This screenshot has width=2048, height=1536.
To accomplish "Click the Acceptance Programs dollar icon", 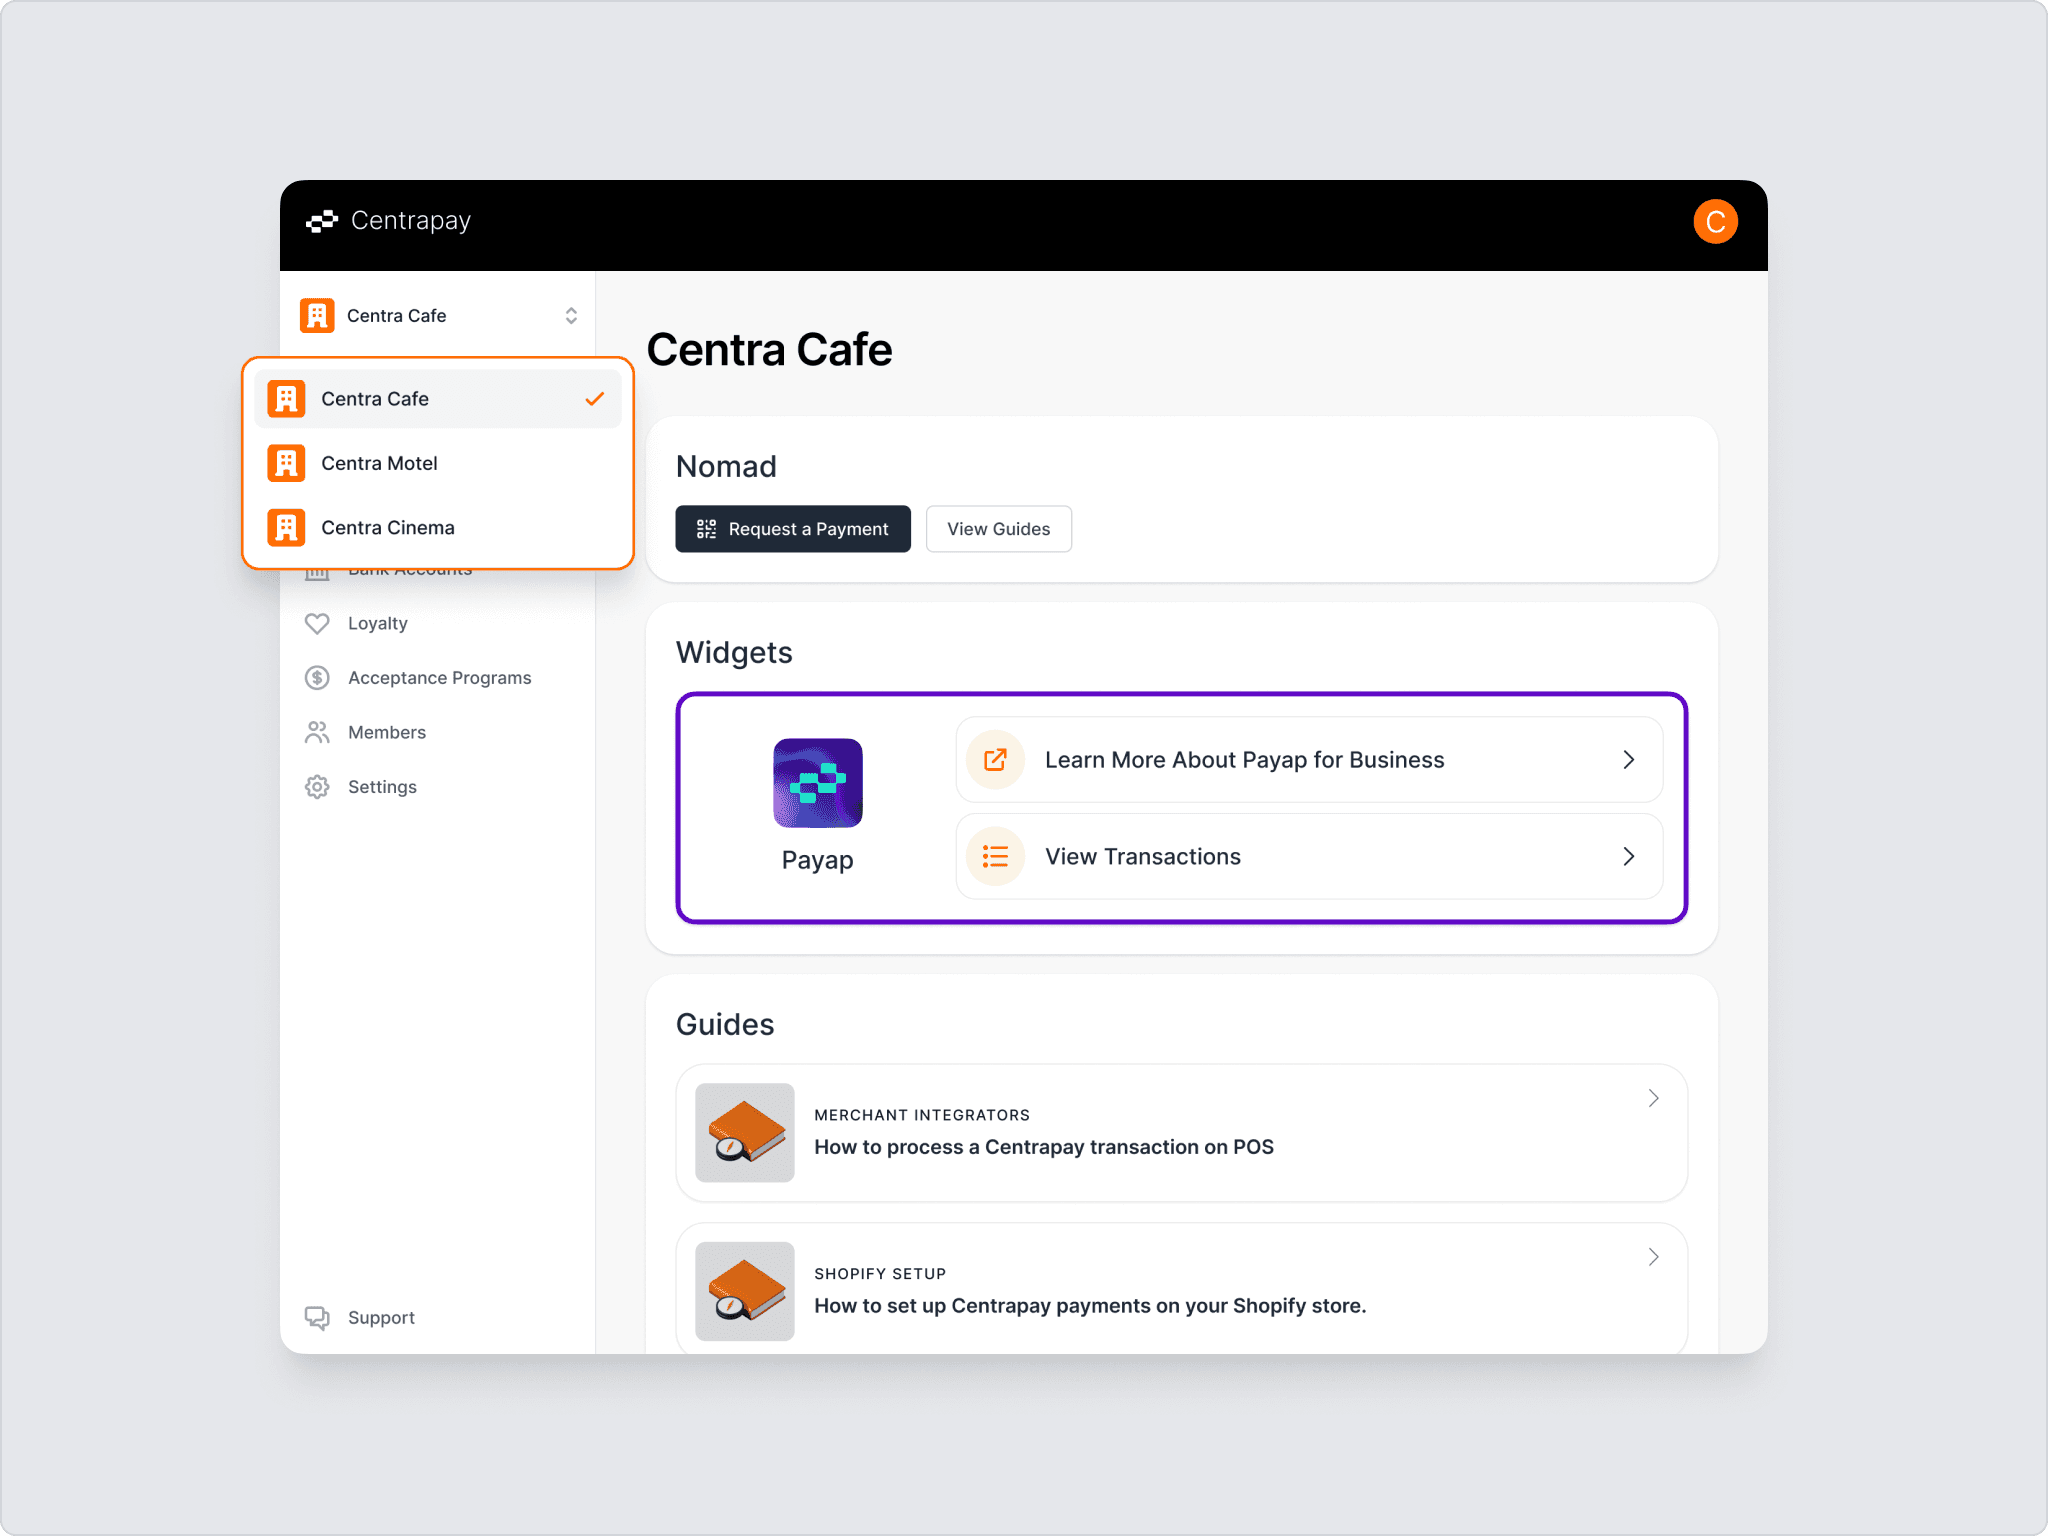I will click(317, 678).
